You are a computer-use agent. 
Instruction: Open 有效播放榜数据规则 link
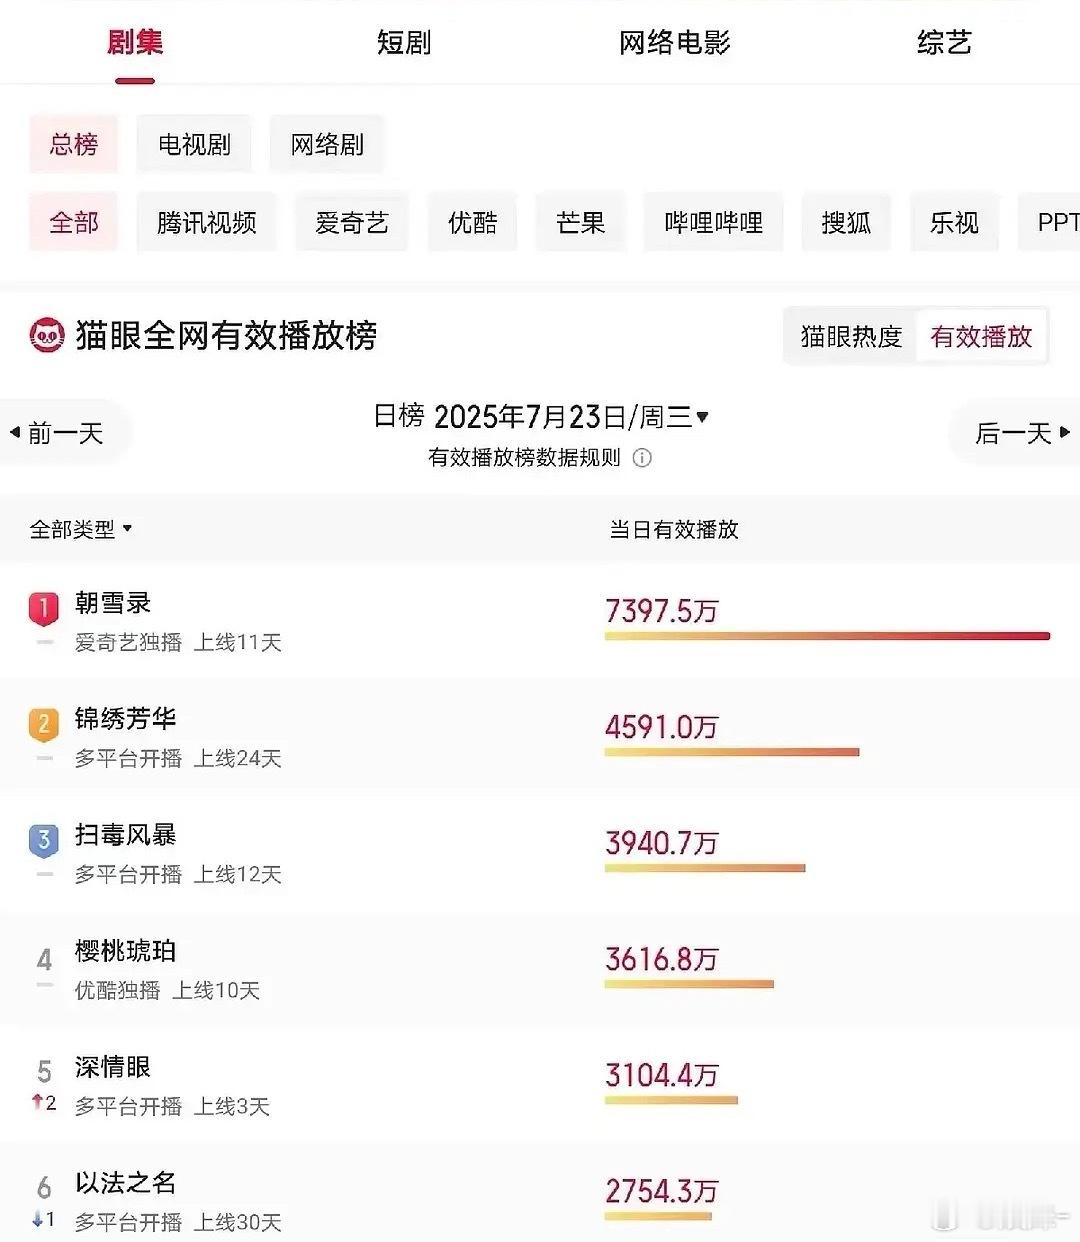coord(525,458)
